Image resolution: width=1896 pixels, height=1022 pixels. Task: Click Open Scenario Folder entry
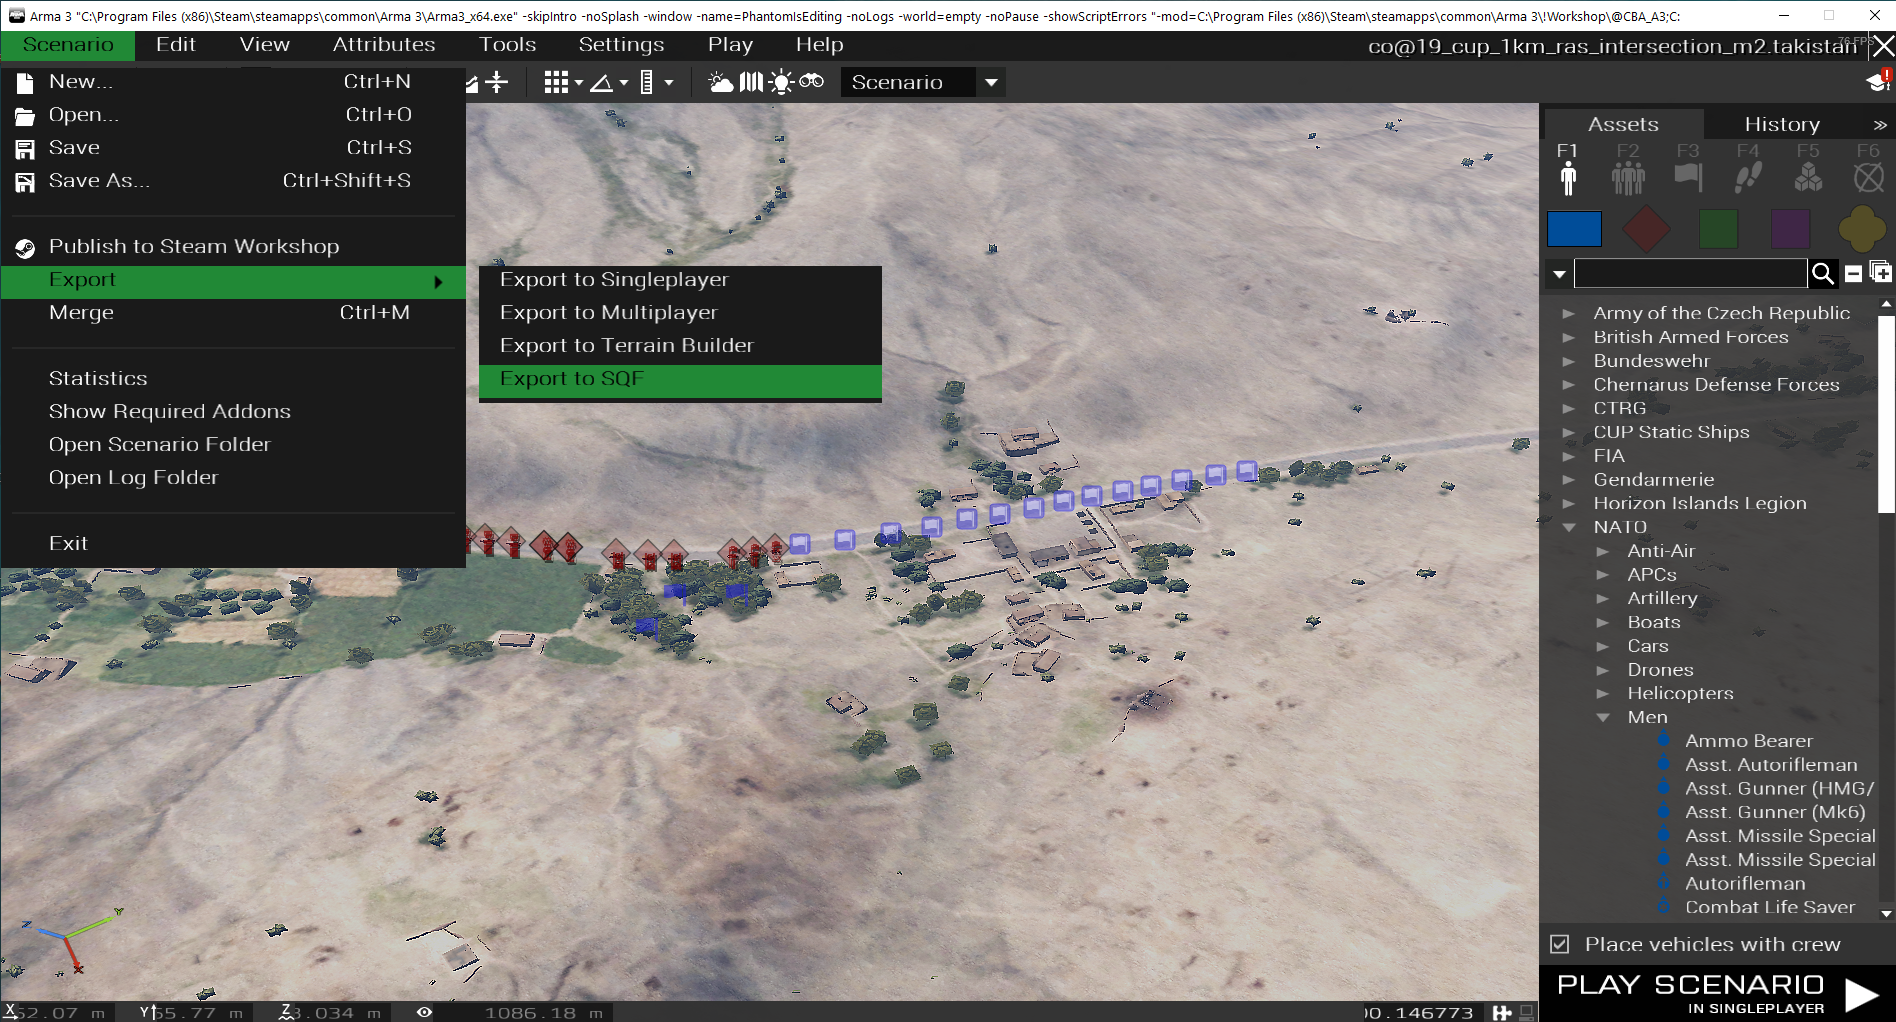[233, 445]
